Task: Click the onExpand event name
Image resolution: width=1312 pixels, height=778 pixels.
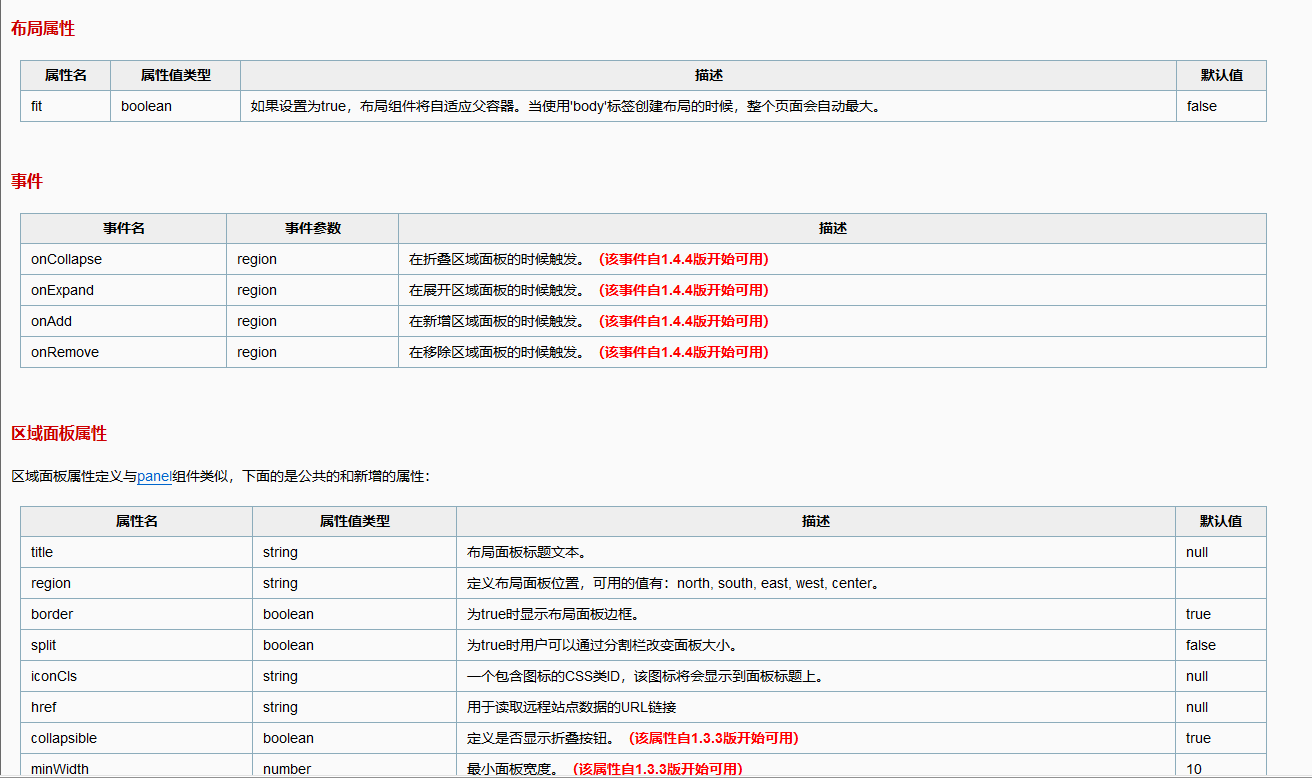Action: [62, 290]
